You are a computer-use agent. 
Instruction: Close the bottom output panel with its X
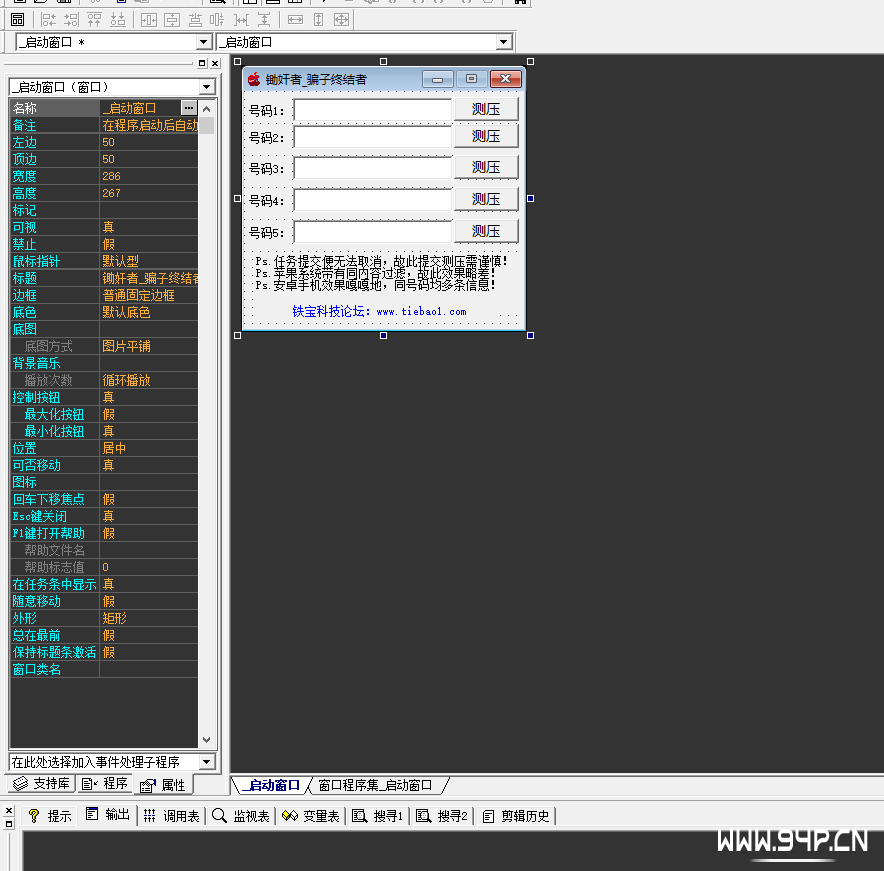(x=8, y=810)
